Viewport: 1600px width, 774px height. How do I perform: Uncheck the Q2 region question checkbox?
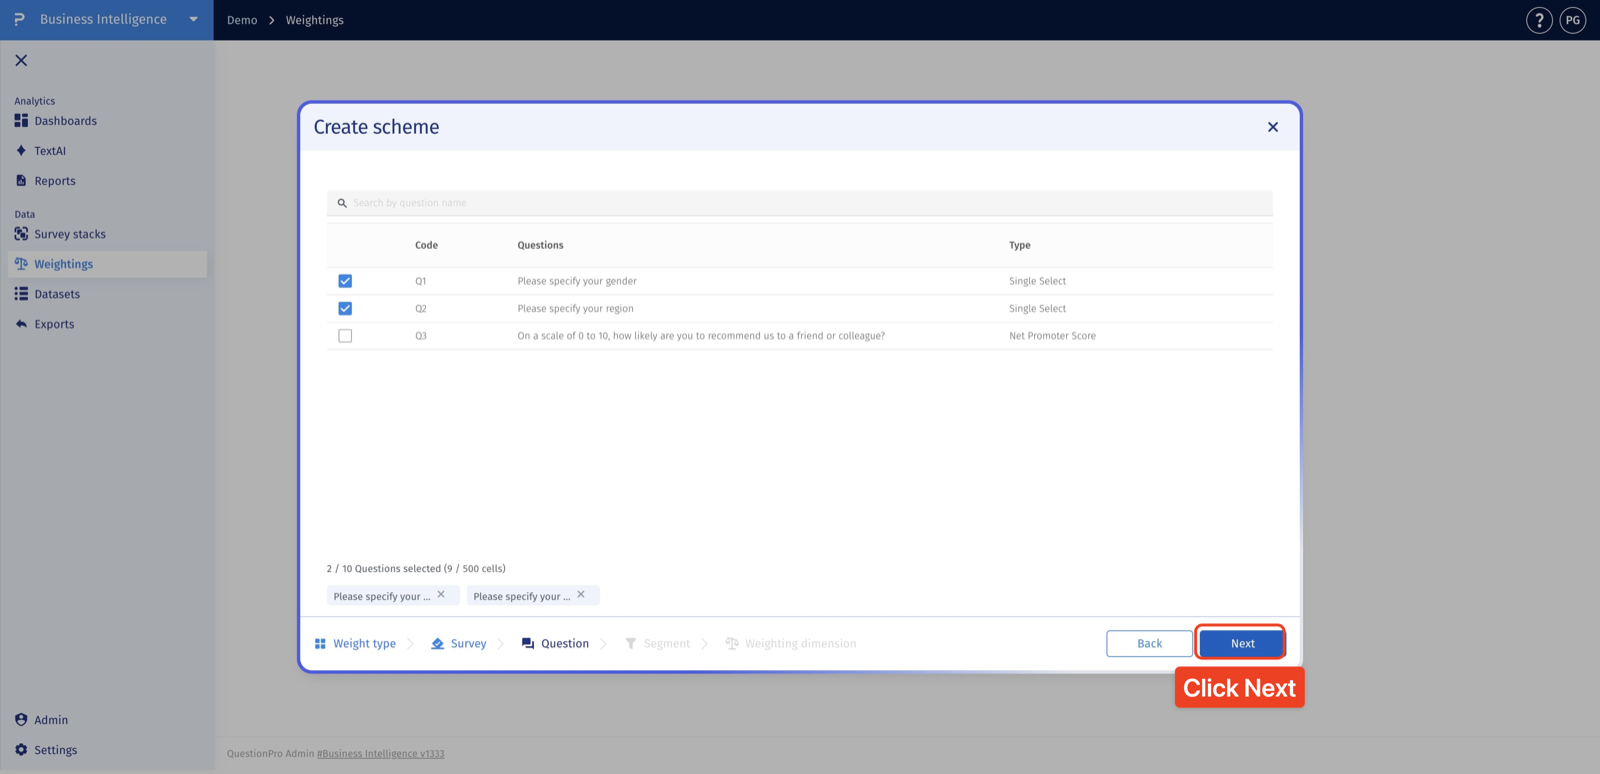coord(345,308)
